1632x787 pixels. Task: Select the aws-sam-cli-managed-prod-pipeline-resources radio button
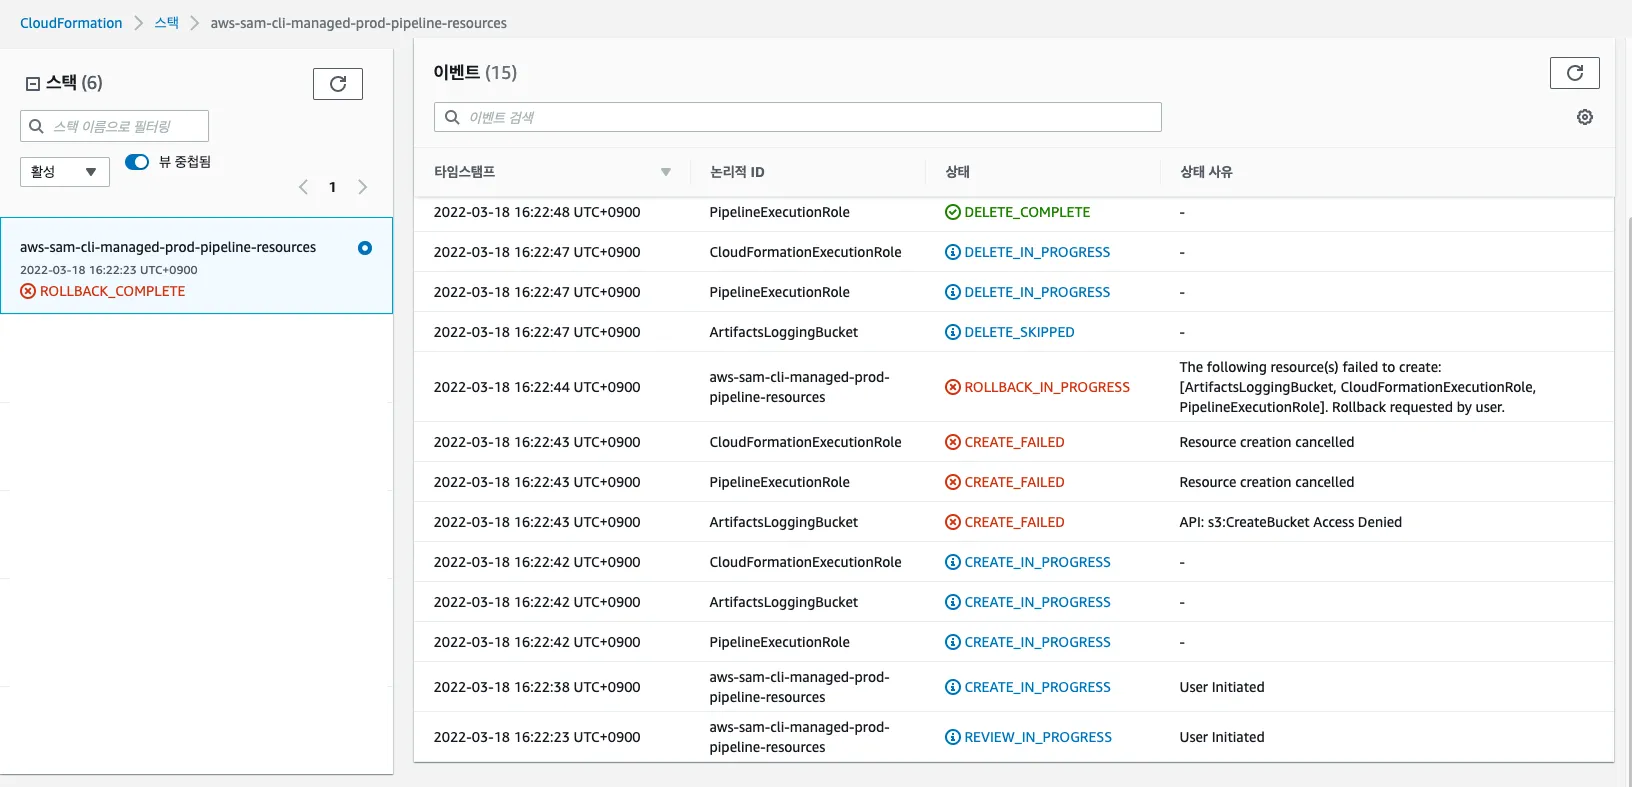pos(365,248)
